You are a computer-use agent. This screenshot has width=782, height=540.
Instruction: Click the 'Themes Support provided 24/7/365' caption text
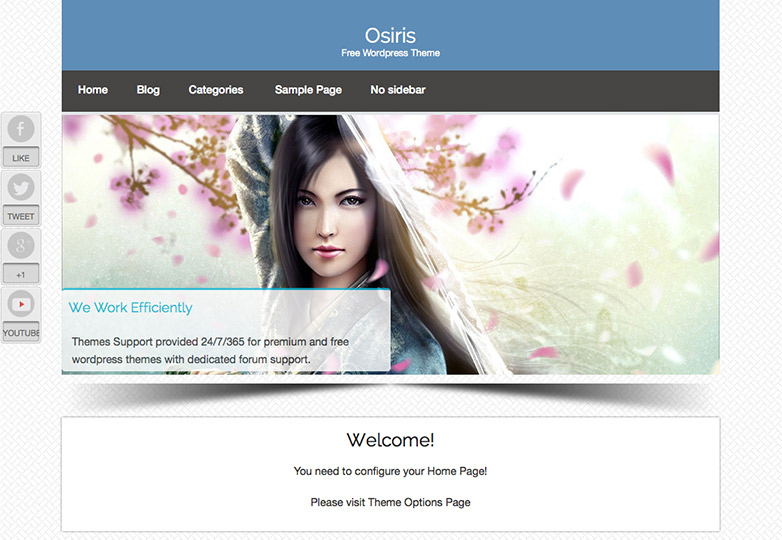tap(210, 351)
